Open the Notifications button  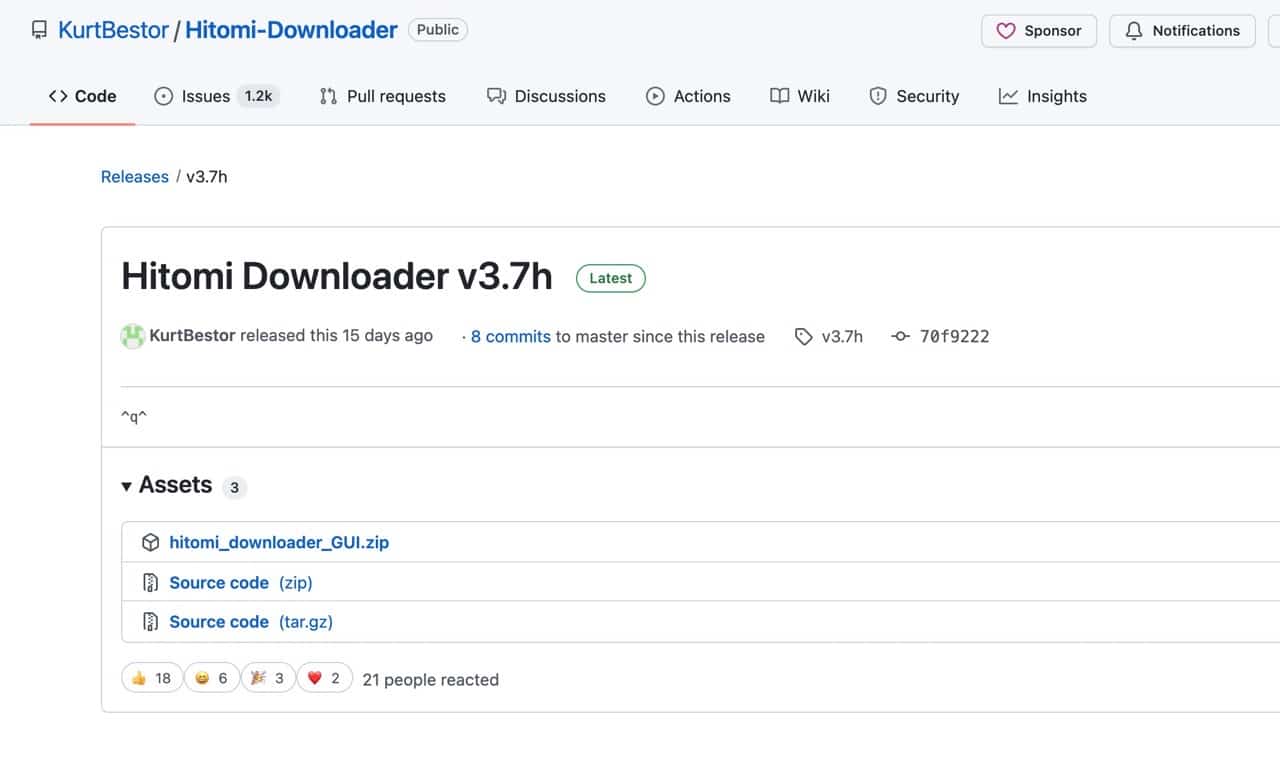[x=1182, y=31]
